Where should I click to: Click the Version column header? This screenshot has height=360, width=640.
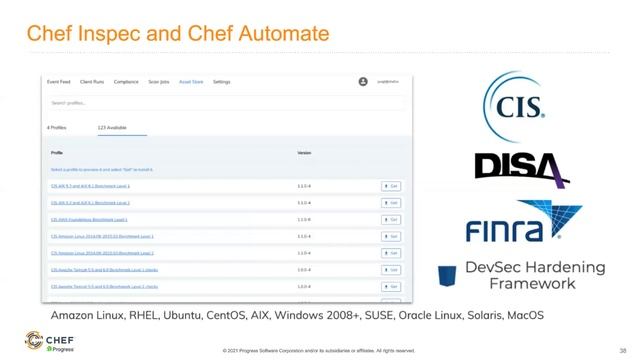tap(304, 153)
